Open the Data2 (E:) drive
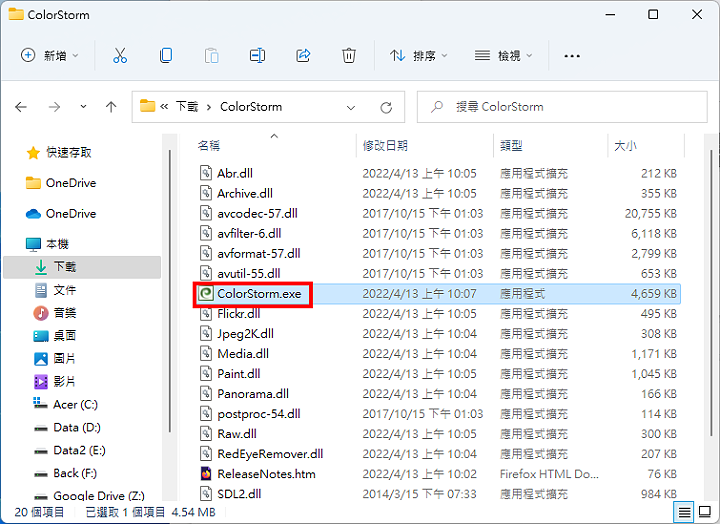 [x=70, y=451]
